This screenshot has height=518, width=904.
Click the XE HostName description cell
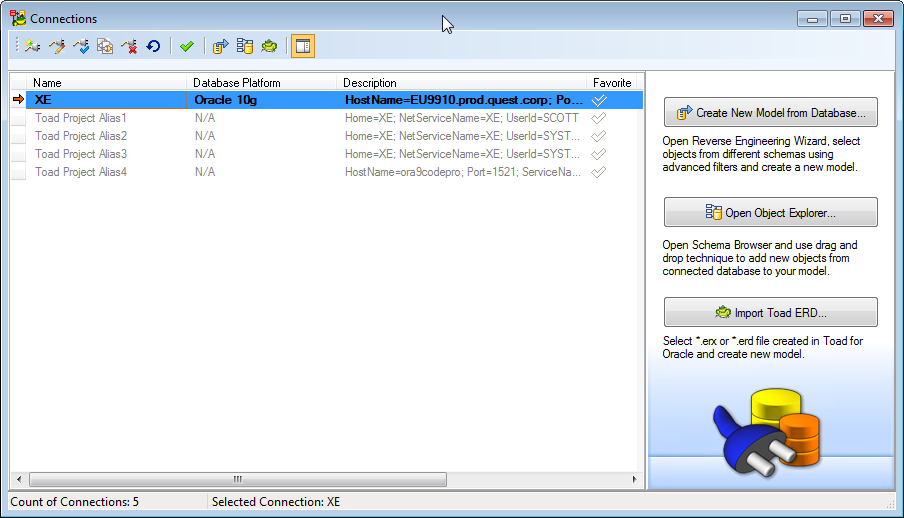(x=464, y=100)
